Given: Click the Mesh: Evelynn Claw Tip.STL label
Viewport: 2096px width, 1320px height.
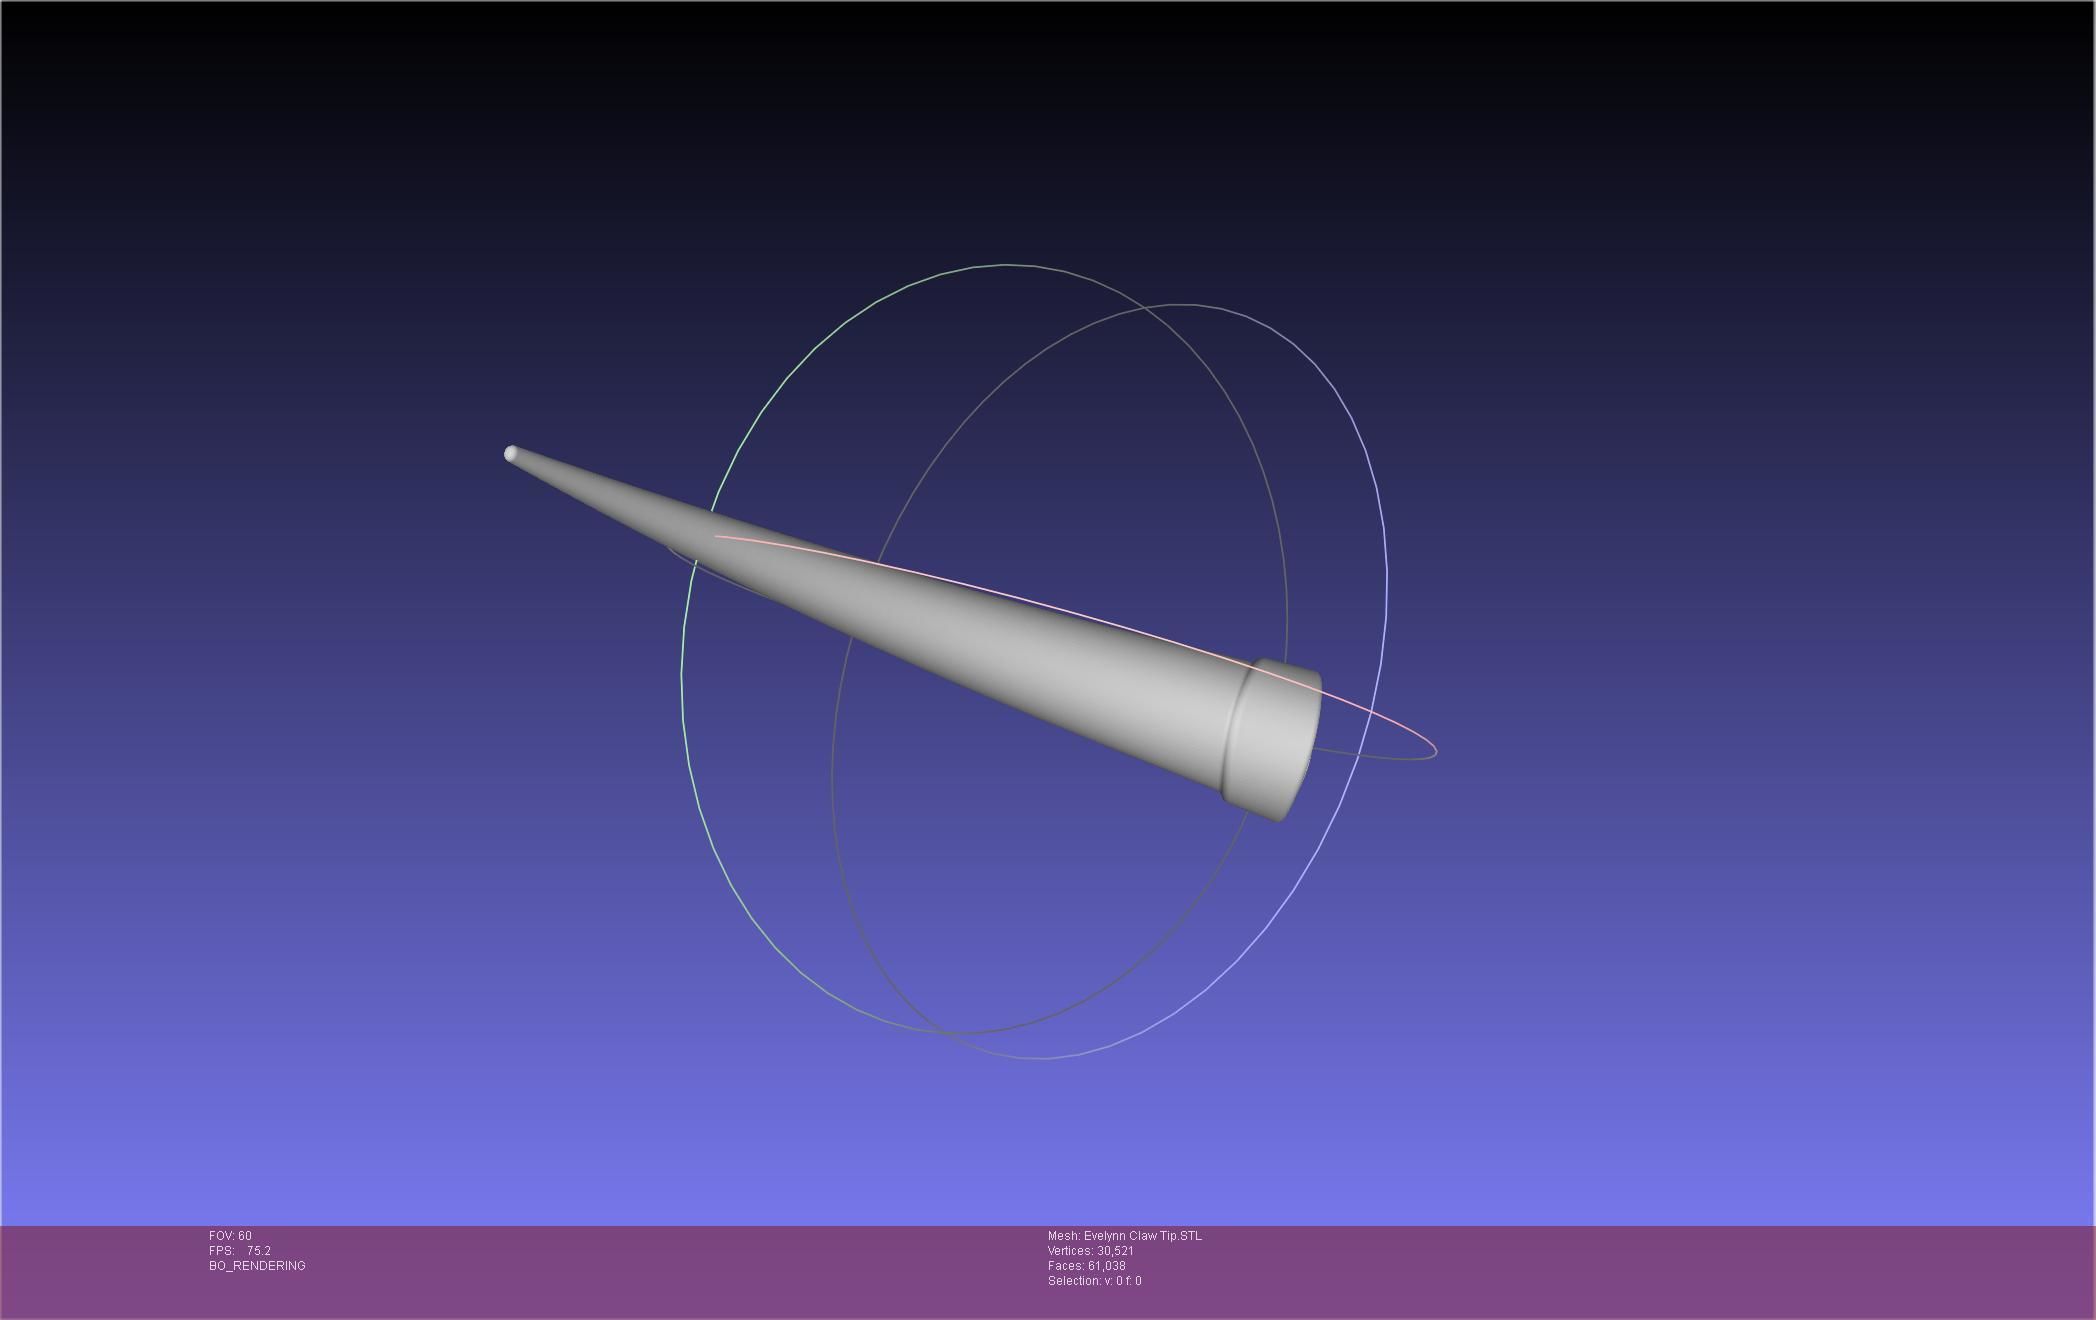Looking at the screenshot, I should pos(1125,1236).
